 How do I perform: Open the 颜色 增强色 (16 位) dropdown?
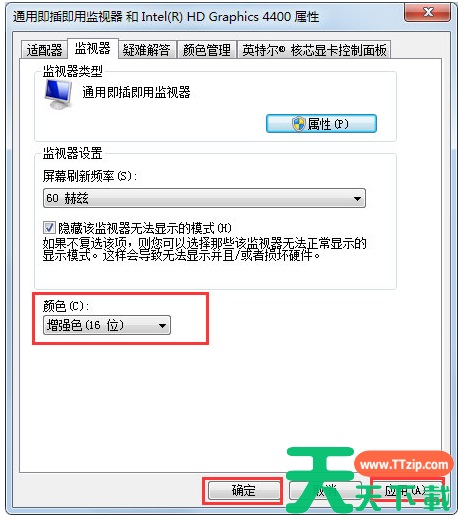click(107, 325)
